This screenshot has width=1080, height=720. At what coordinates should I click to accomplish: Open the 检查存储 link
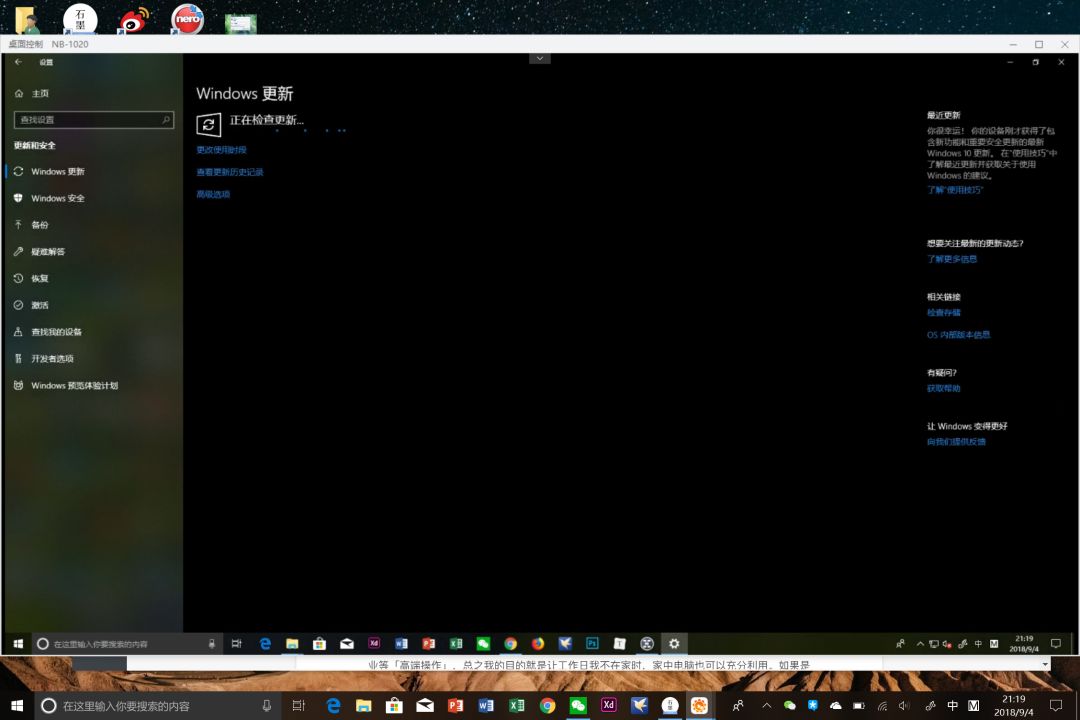click(943, 313)
